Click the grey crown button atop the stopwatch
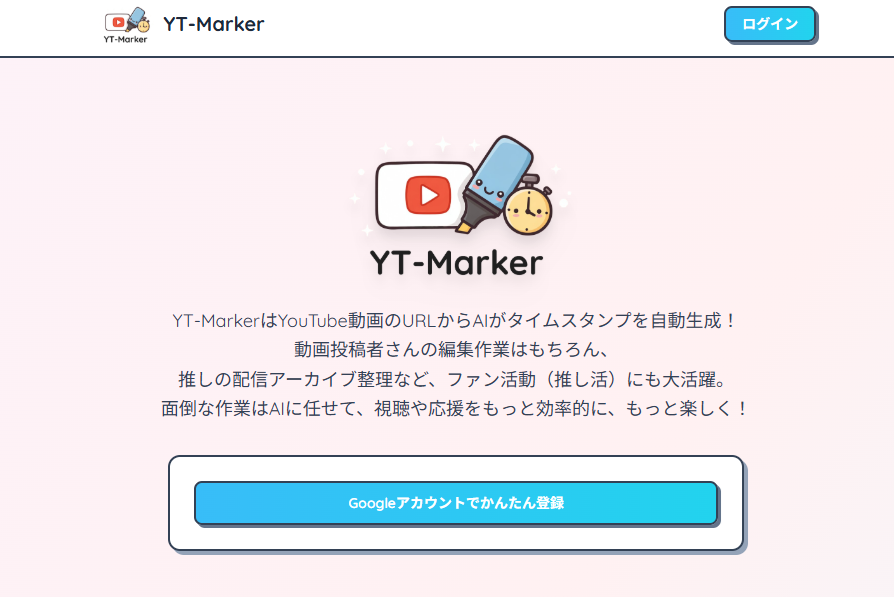The height and width of the screenshot is (597, 894). [x=531, y=181]
